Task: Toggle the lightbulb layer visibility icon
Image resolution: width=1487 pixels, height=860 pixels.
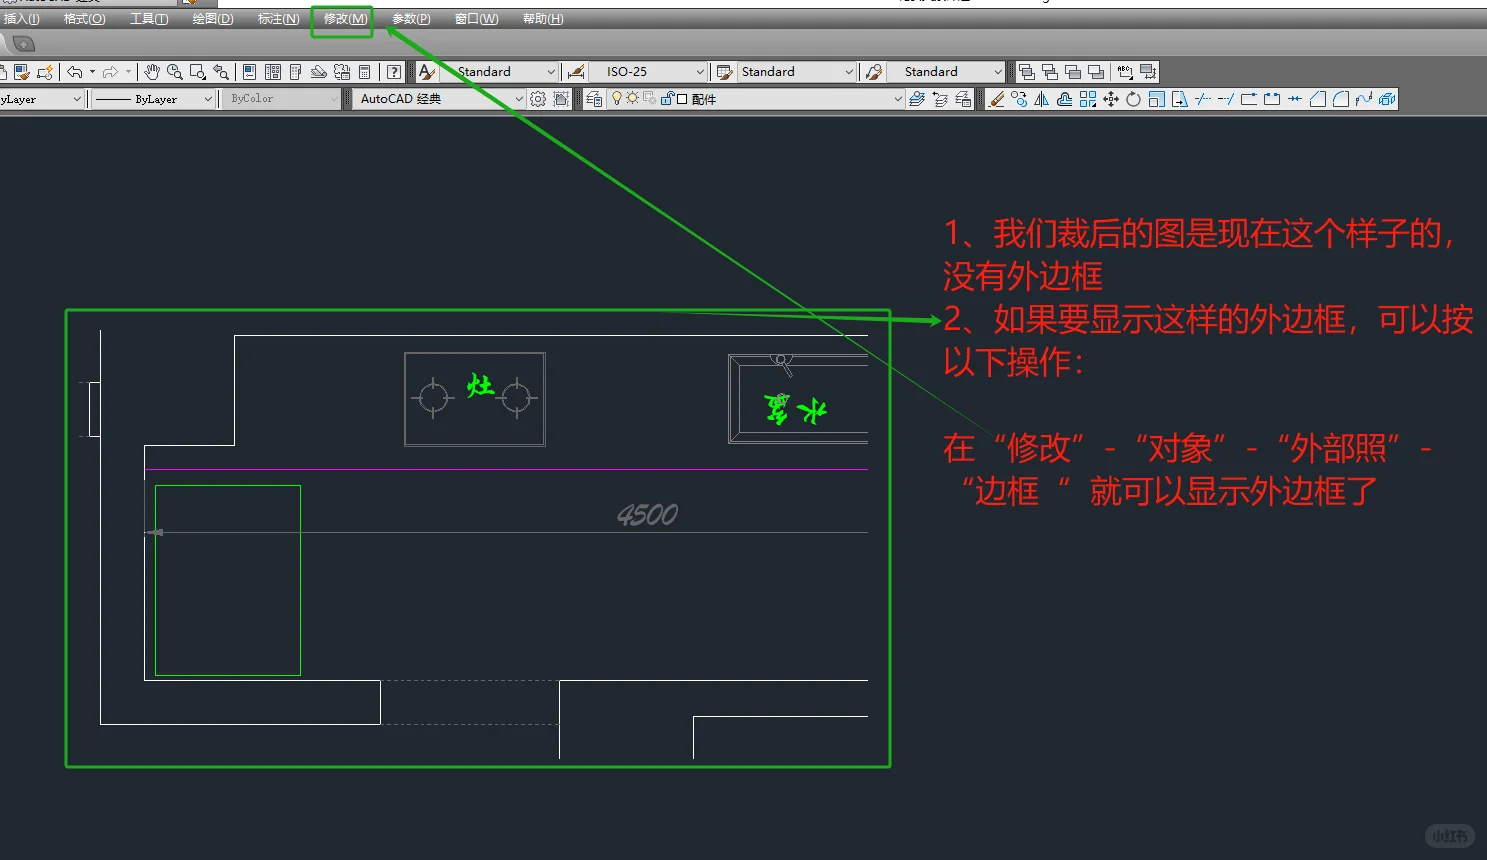Action: tap(618, 98)
